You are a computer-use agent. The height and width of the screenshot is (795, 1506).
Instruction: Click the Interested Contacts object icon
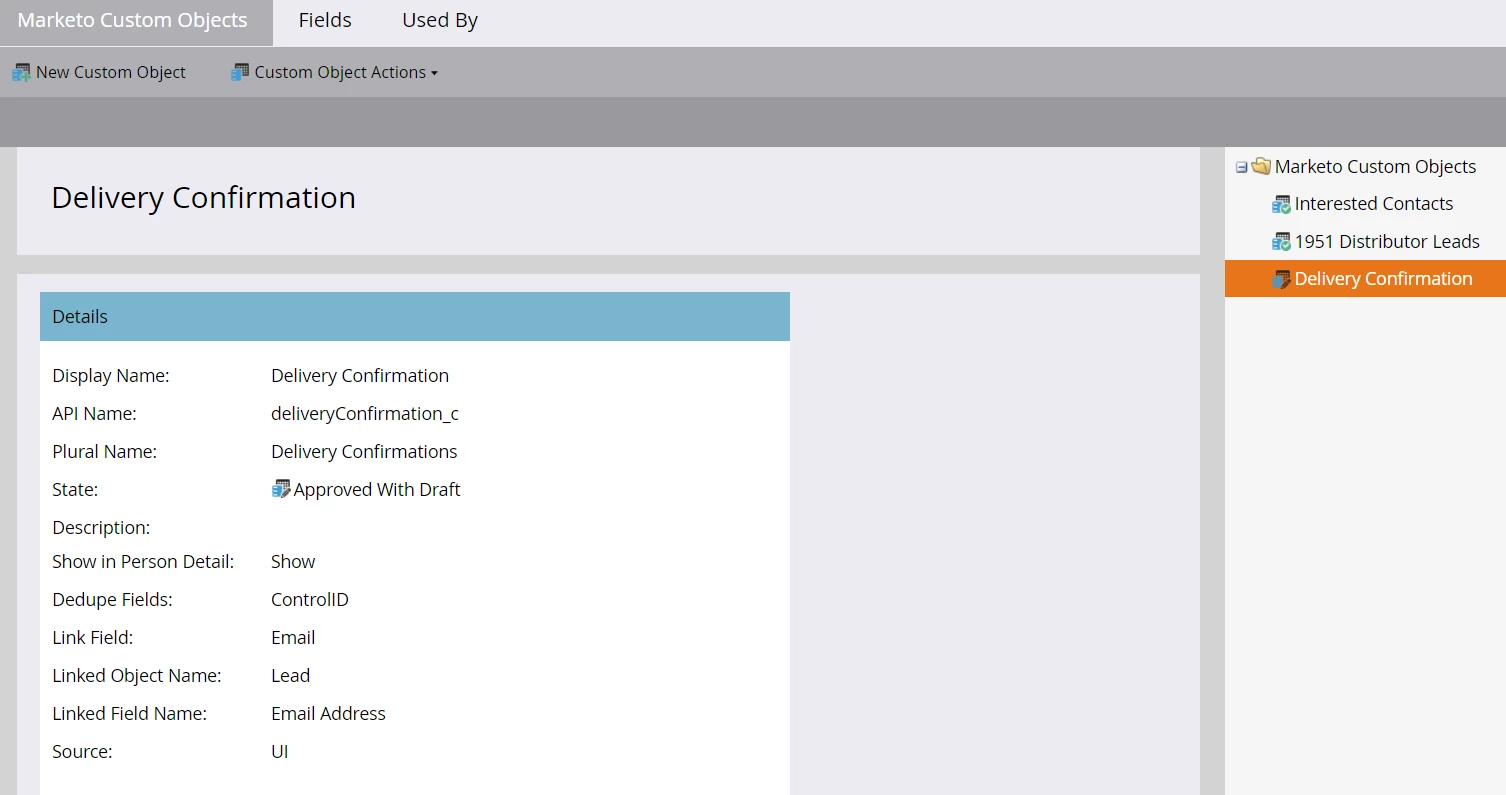pos(1281,204)
